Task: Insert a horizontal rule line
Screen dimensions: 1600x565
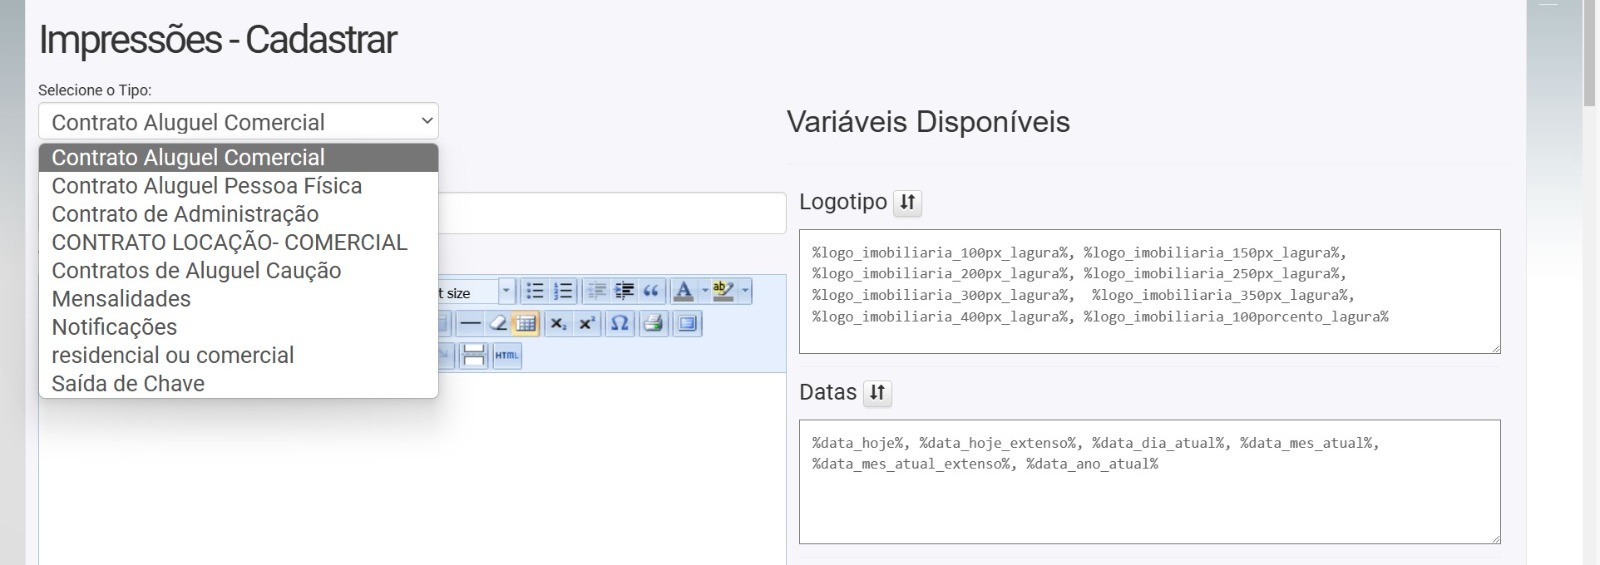Action: tap(470, 323)
